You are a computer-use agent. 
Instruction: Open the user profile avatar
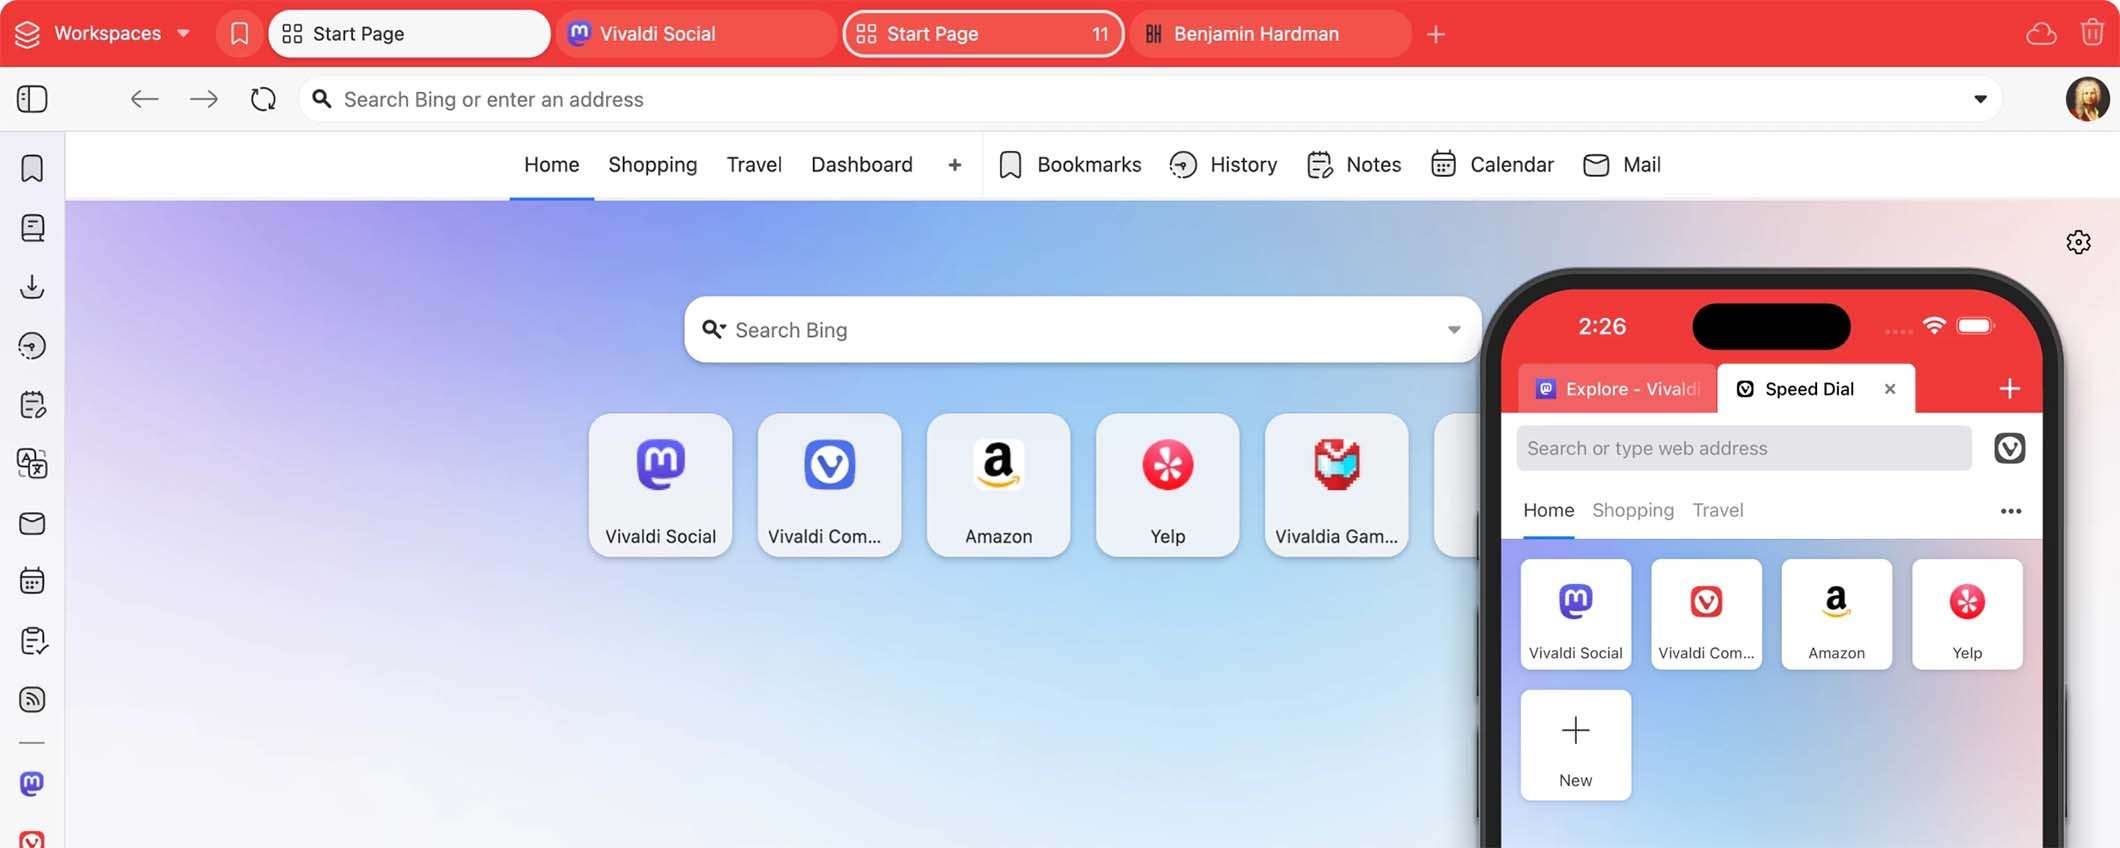pyautogui.click(x=2088, y=99)
